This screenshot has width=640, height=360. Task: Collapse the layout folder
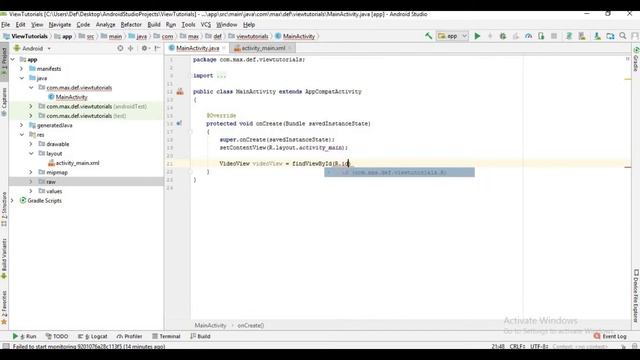pos(31,153)
